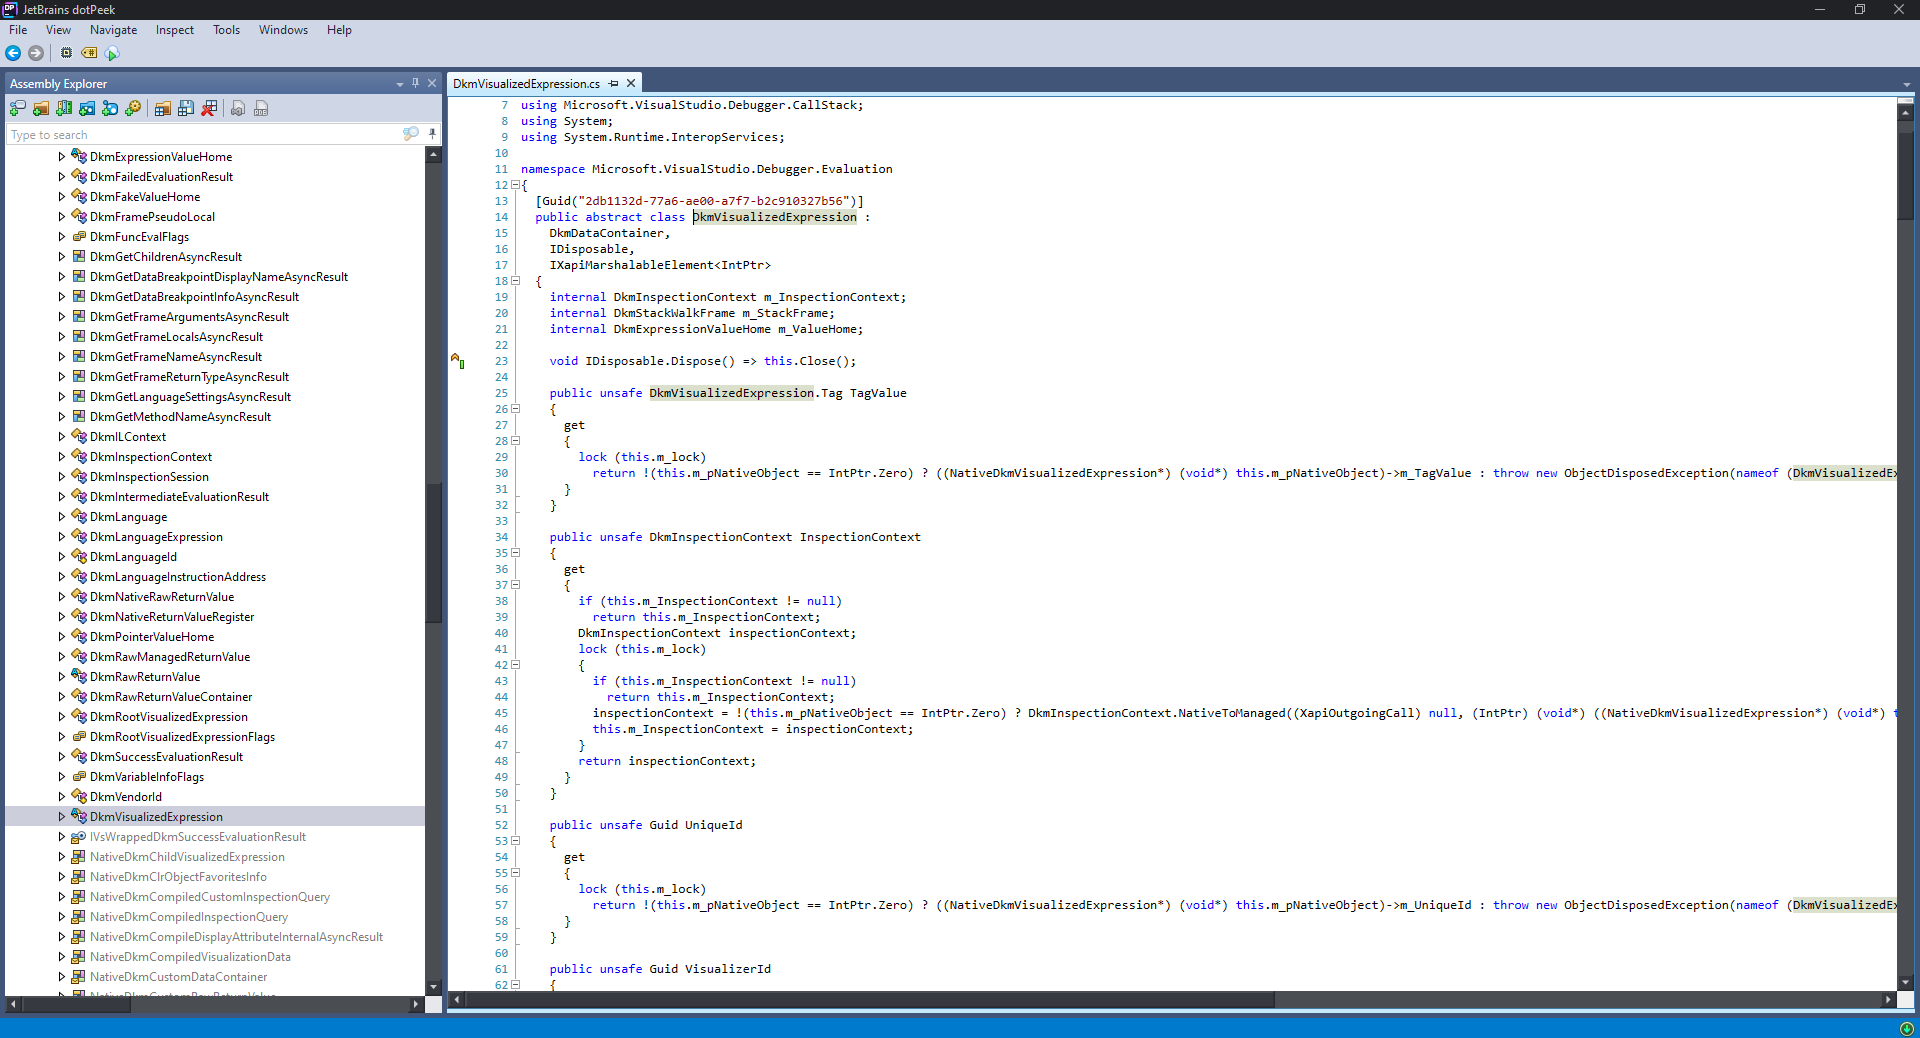Image resolution: width=1920 pixels, height=1038 pixels.
Task: Click the DkmDataContainer base type on line 15
Action: pos(606,233)
